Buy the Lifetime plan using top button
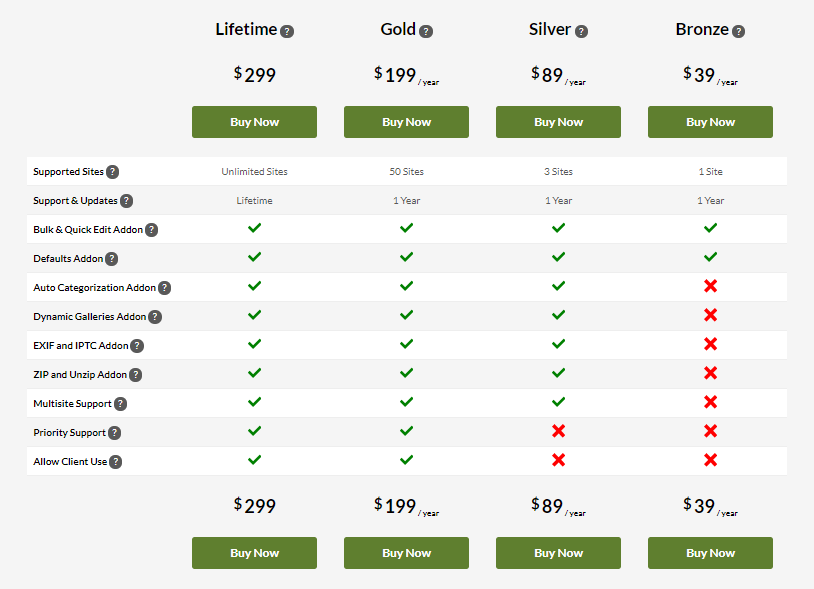 (254, 122)
